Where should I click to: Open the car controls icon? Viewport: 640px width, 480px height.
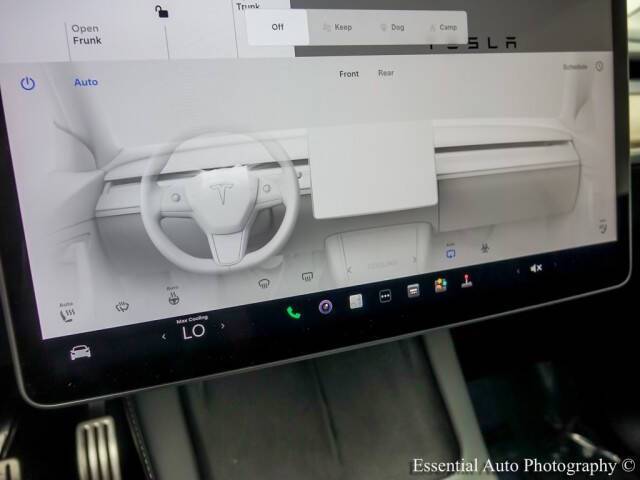tap(80, 352)
